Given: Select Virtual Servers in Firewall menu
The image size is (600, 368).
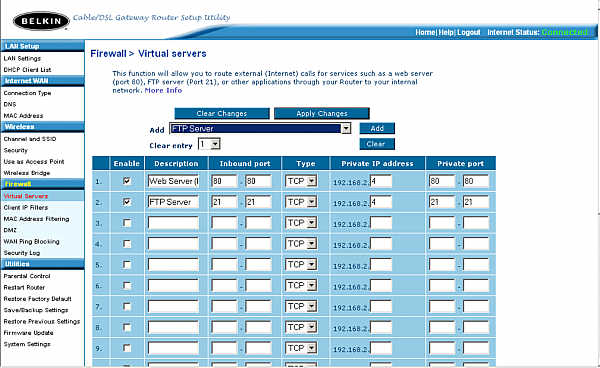Looking at the screenshot, I should click(x=26, y=196).
